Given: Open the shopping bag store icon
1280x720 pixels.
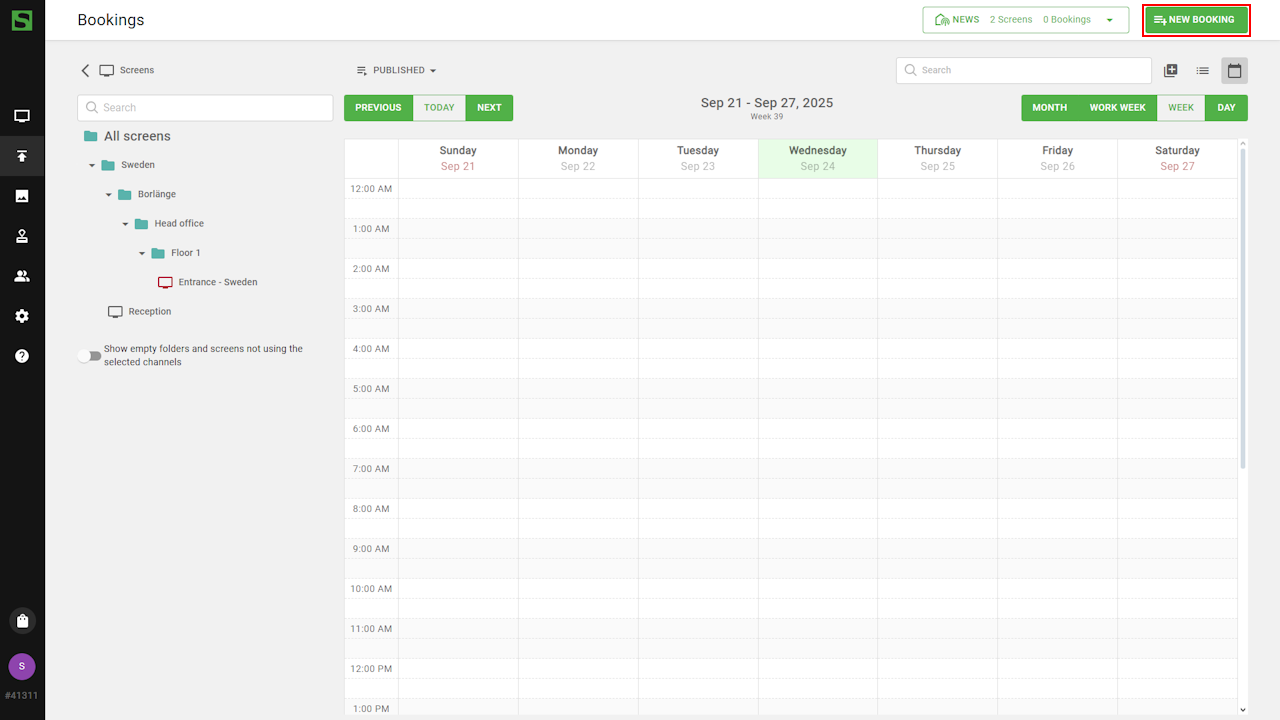Looking at the screenshot, I should pos(22,621).
